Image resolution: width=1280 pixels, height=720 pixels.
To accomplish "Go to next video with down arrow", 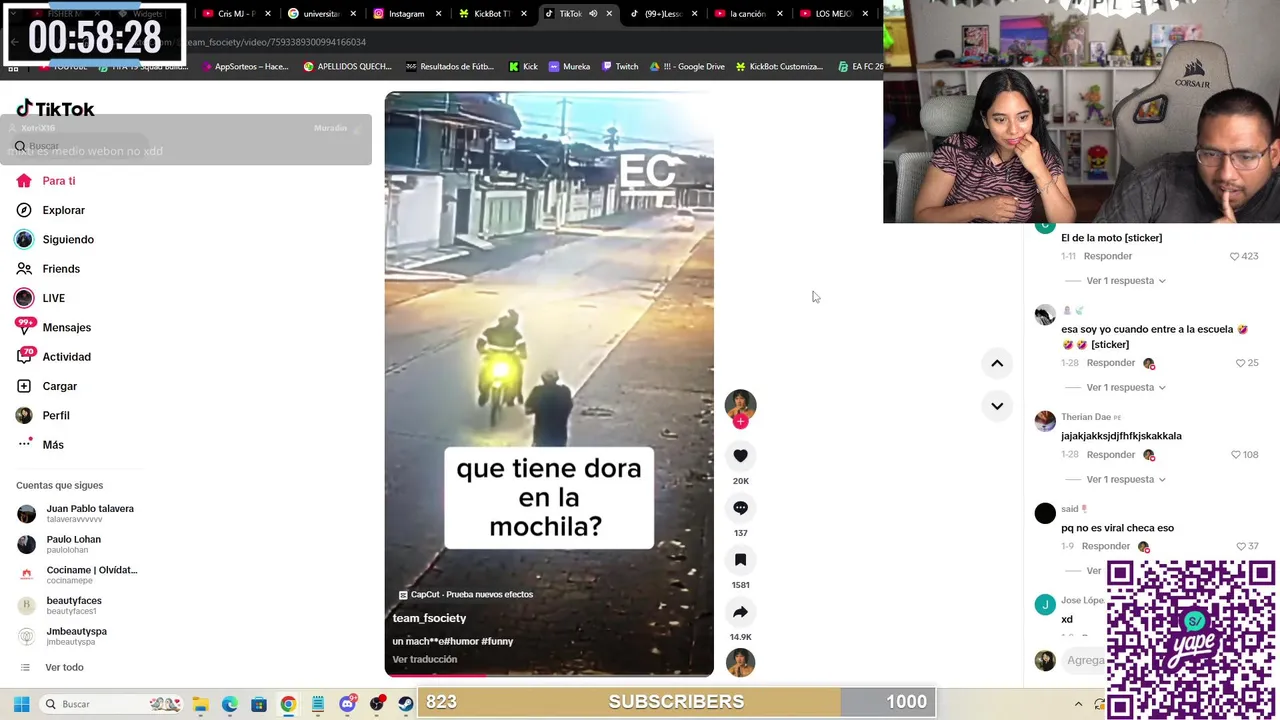I will tap(997, 406).
